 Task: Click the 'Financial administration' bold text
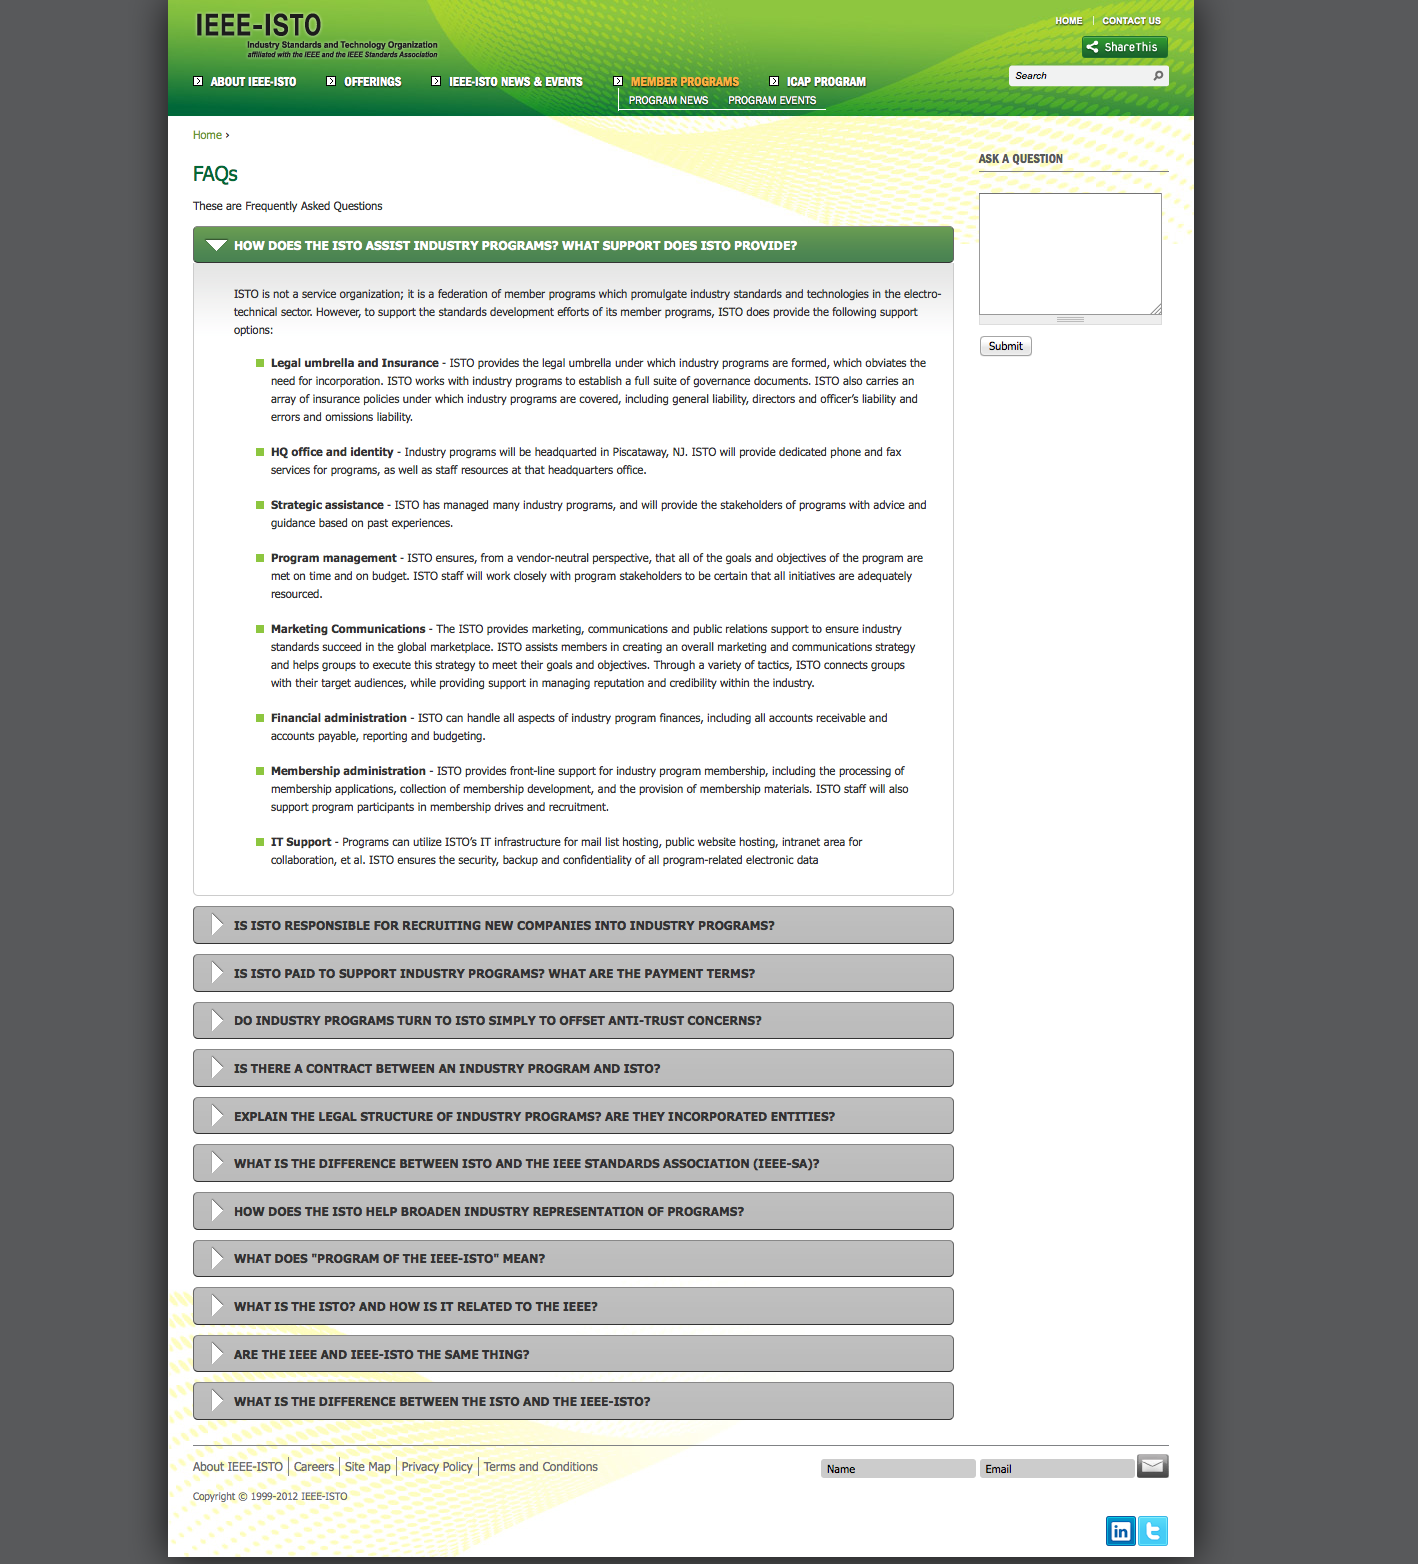339,718
